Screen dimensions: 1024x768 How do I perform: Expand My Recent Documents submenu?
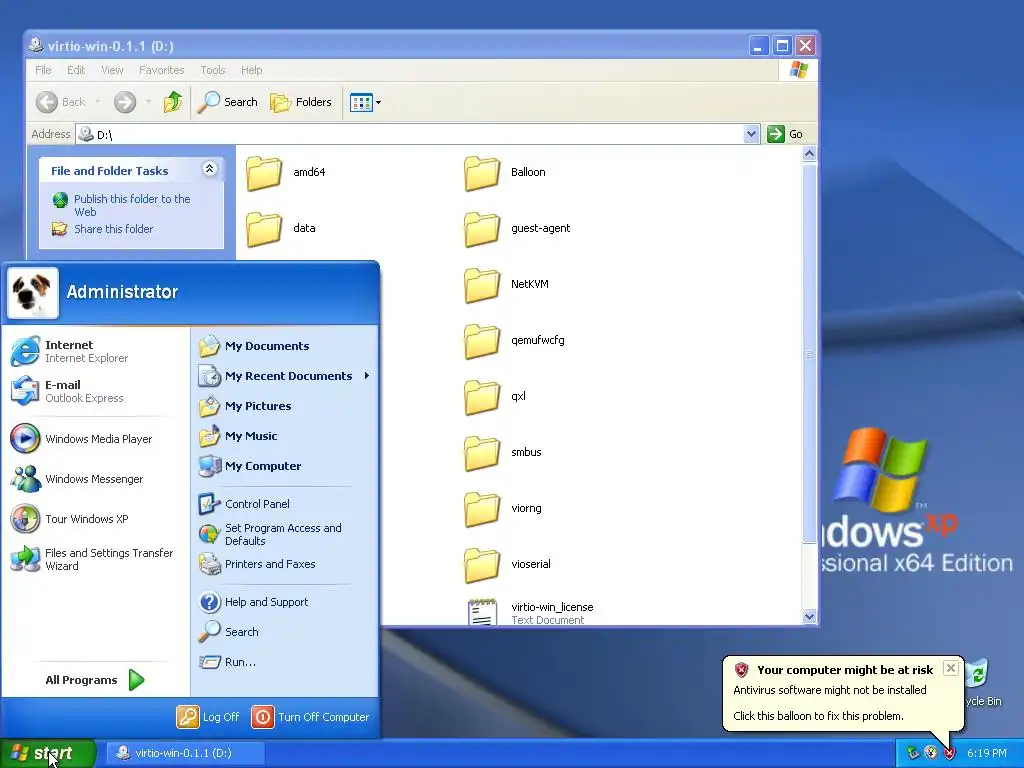coord(284,376)
